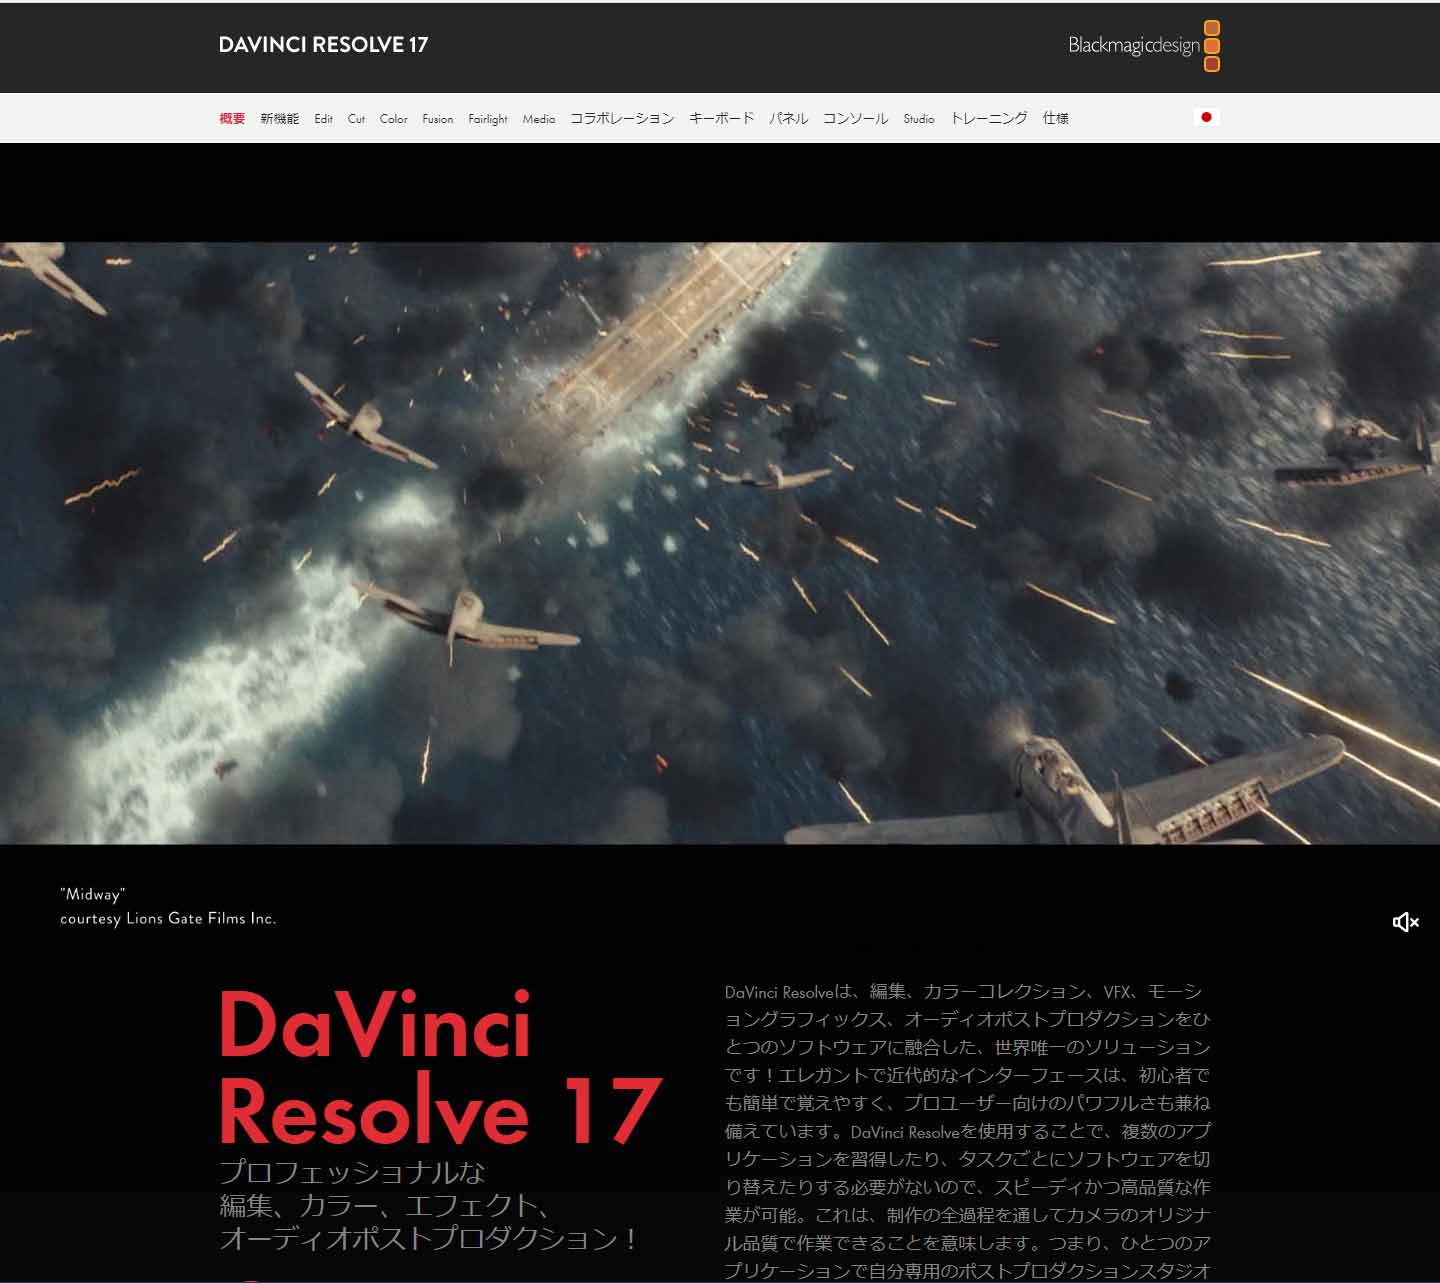The image size is (1440, 1283).
Task: Open the Japan flag region selector
Action: tap(1206, 117)
